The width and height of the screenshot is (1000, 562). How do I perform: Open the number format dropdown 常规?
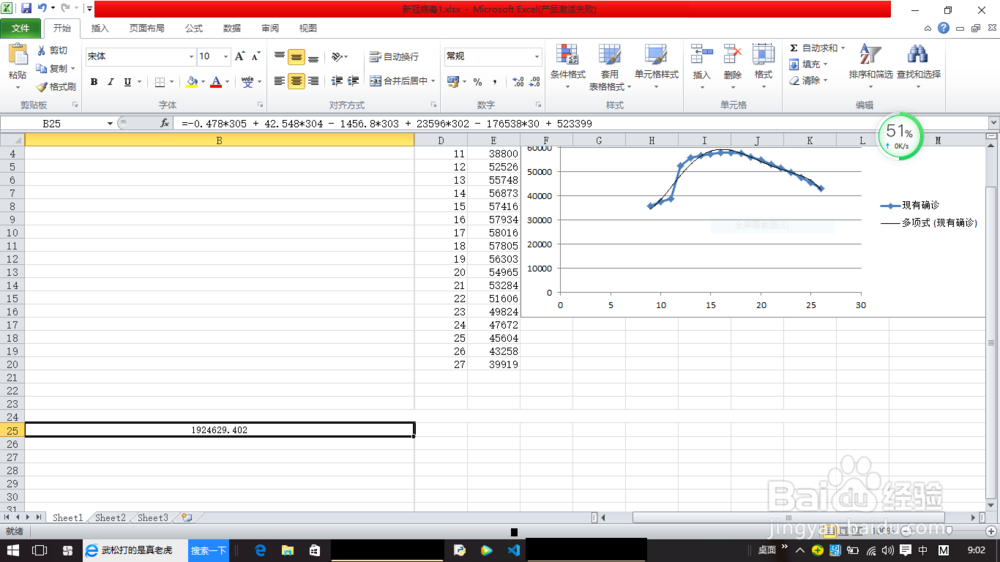(536, 57)
